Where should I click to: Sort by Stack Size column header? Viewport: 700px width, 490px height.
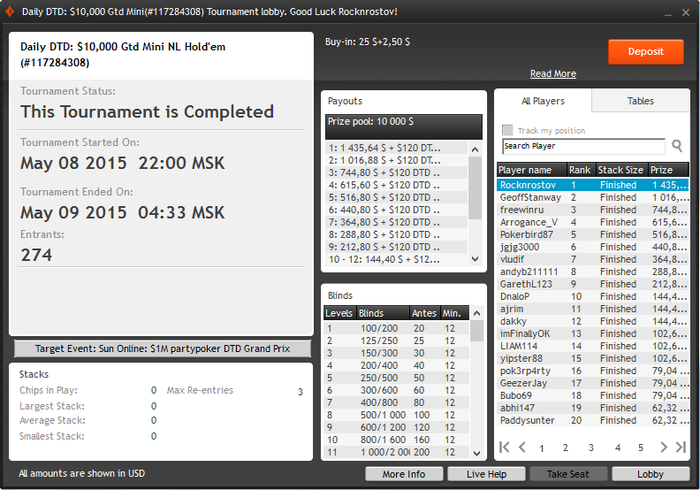click(x=622, y=170)
